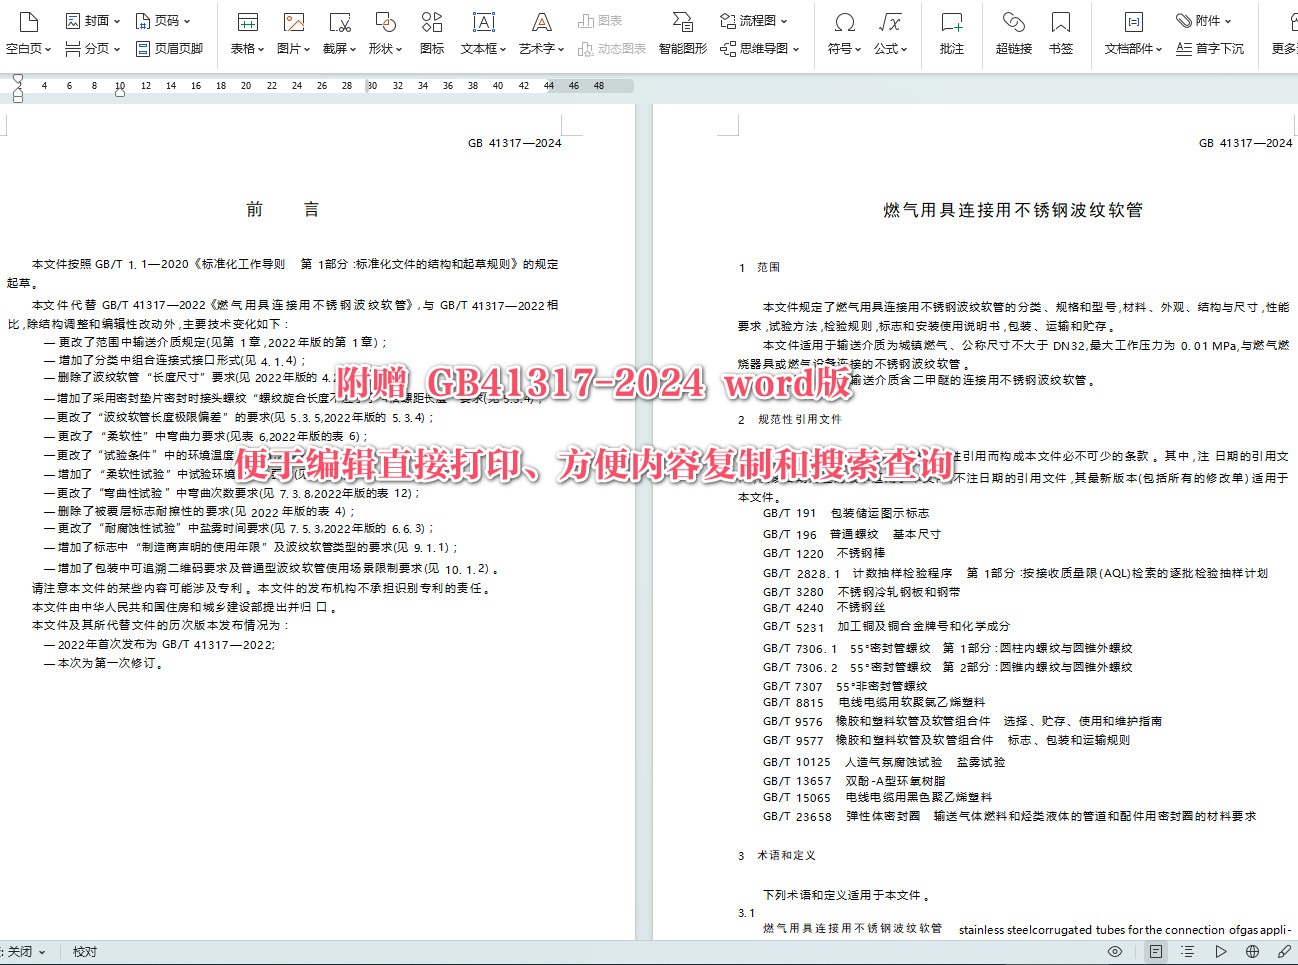
Task: Click the line GB/T 4240 不锈钢丝
Action: point(824,607)
